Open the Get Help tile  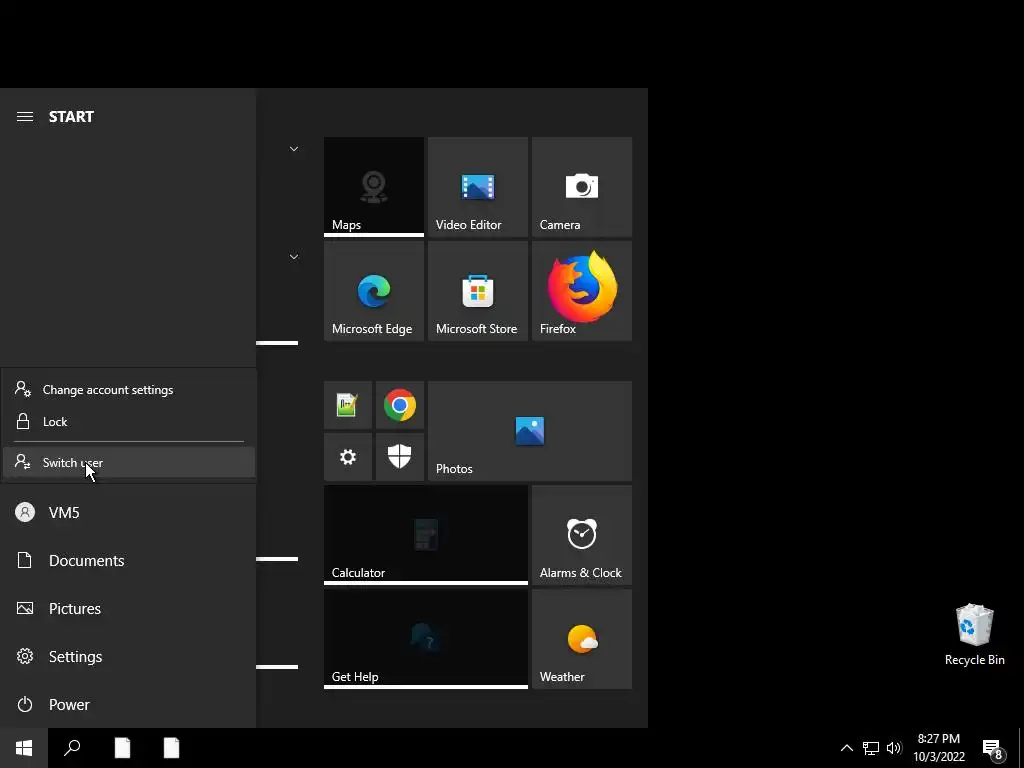point(426,639)
